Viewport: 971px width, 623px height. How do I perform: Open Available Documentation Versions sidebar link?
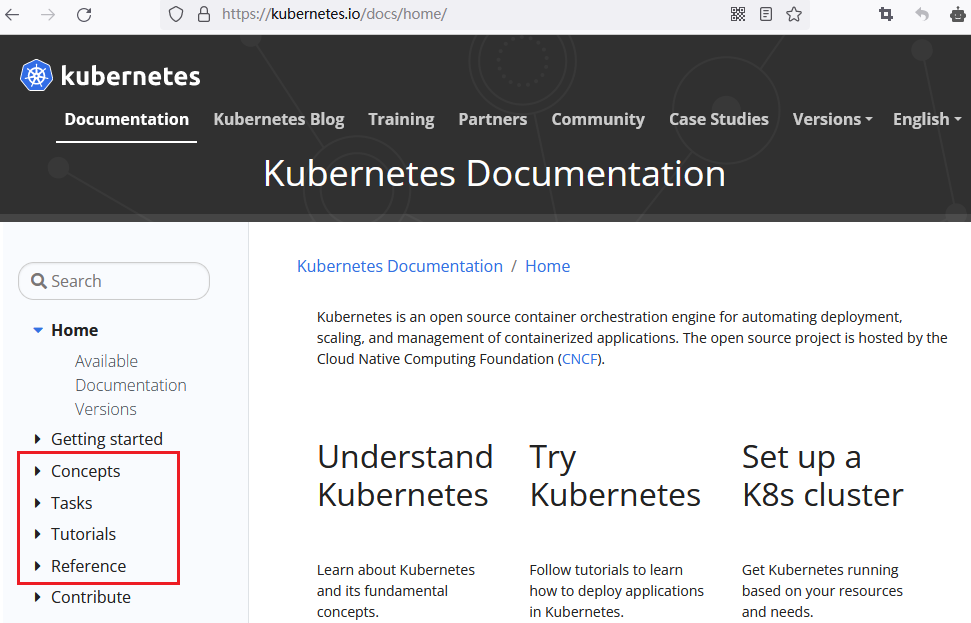[131, 385]
